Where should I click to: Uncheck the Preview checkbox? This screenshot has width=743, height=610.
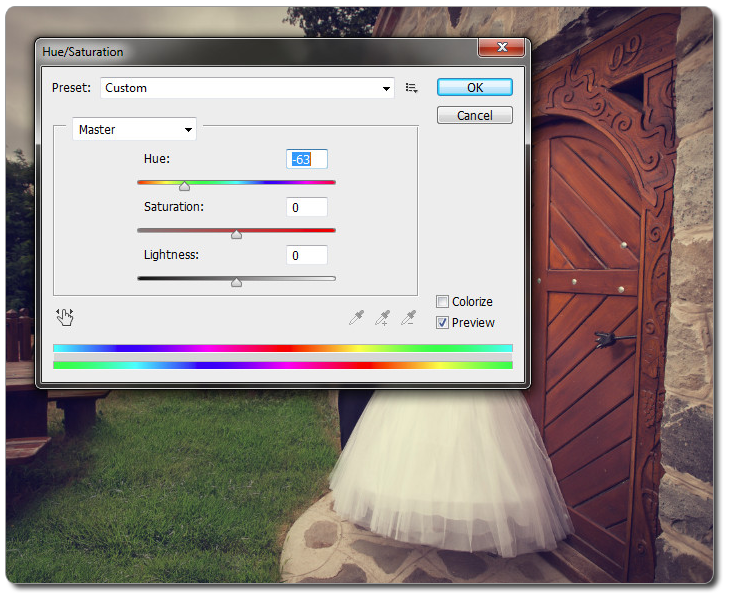tap(442, 323)
